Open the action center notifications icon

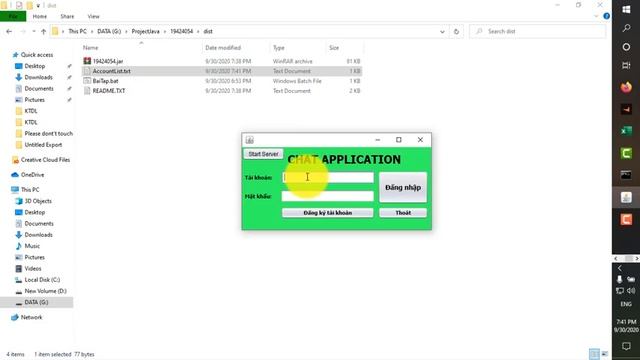pyautogui.click(x=626, y=346)
